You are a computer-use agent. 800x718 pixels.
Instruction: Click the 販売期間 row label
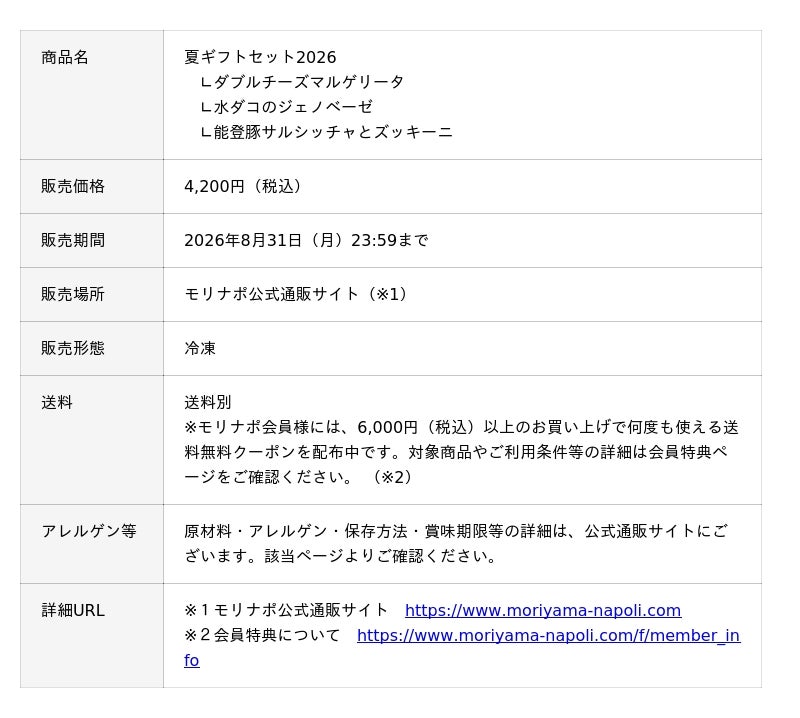(73, 240)
